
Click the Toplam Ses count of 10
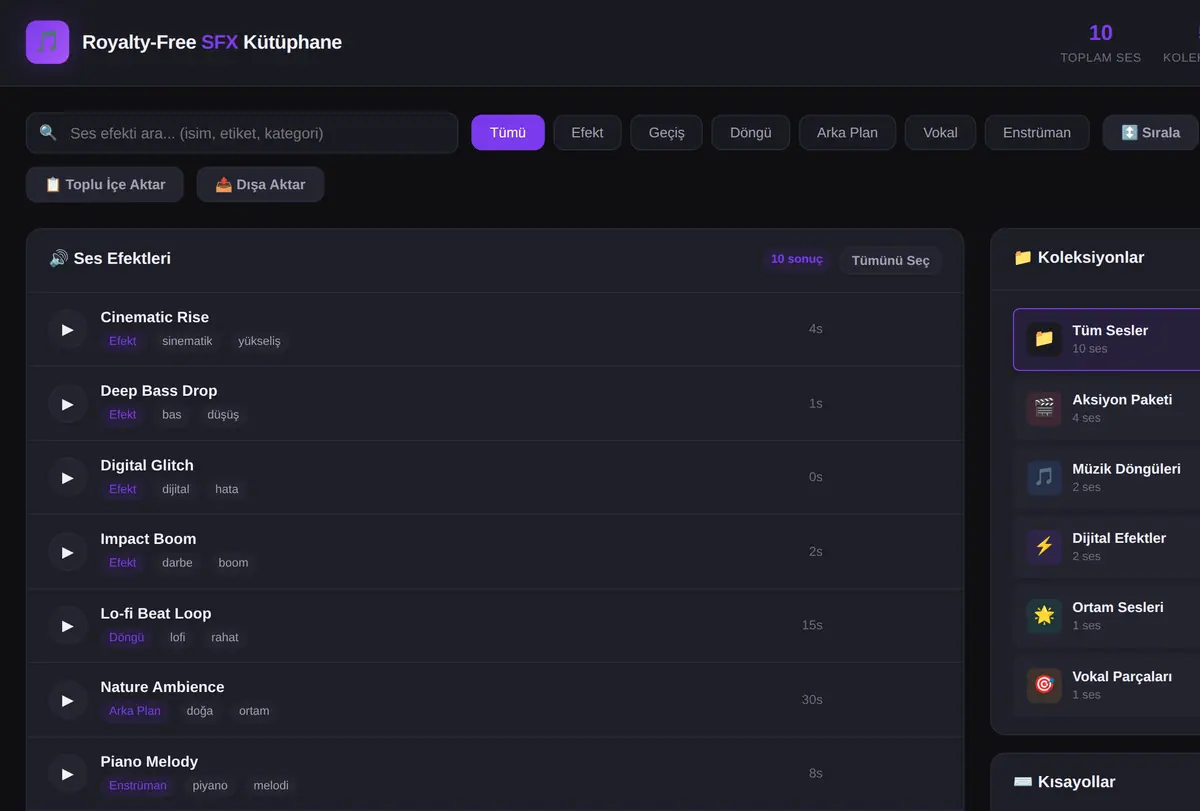(1101, 33)
